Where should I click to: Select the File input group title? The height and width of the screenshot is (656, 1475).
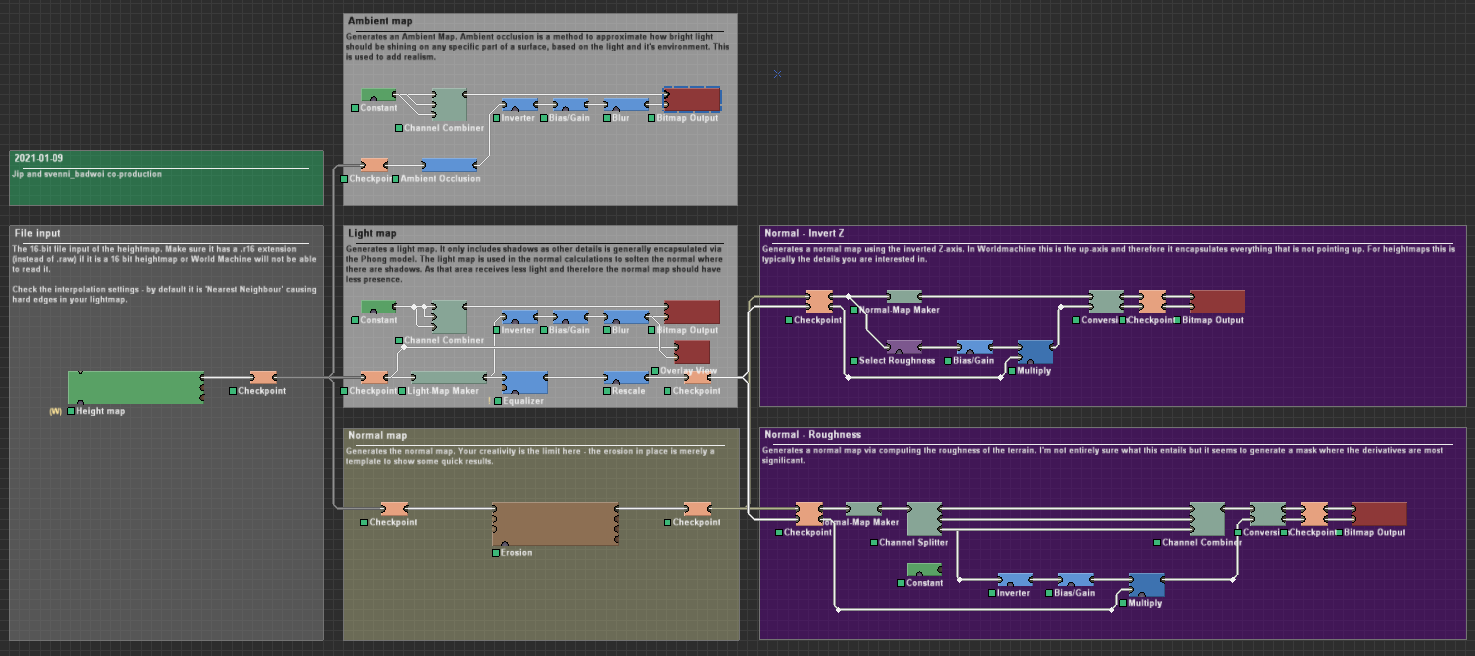pyautogui.click(x=38, y=233)
